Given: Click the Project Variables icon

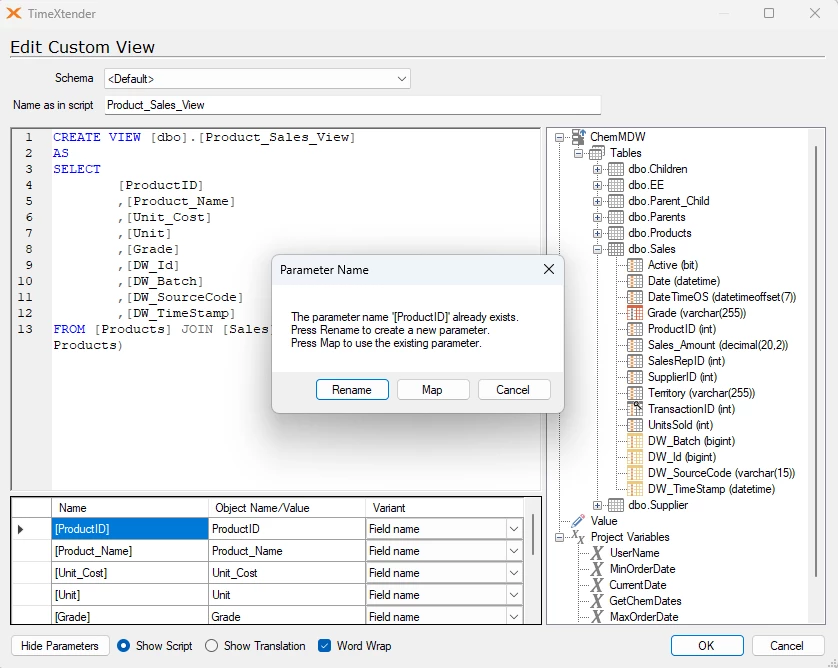Looking at the screenshot, I should [x=578, y=536].
